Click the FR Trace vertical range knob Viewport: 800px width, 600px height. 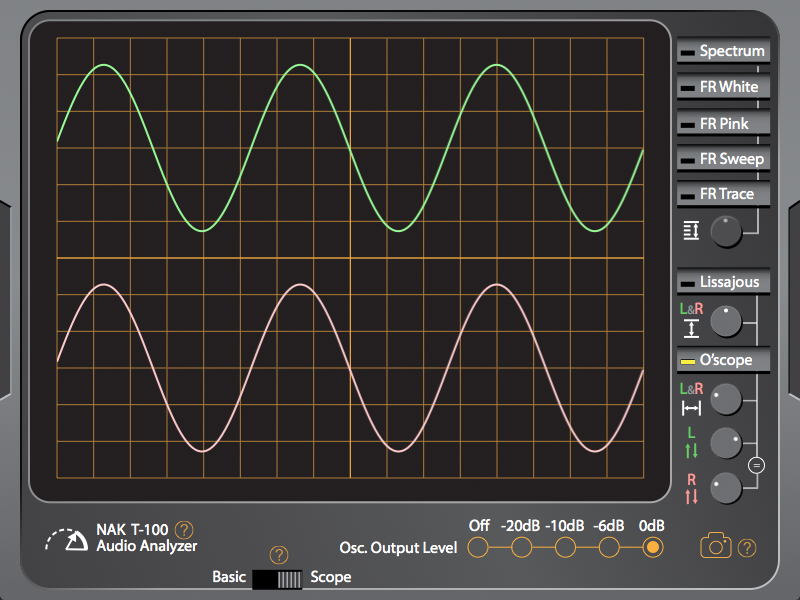pyautogui.click(x=726, y=232)
